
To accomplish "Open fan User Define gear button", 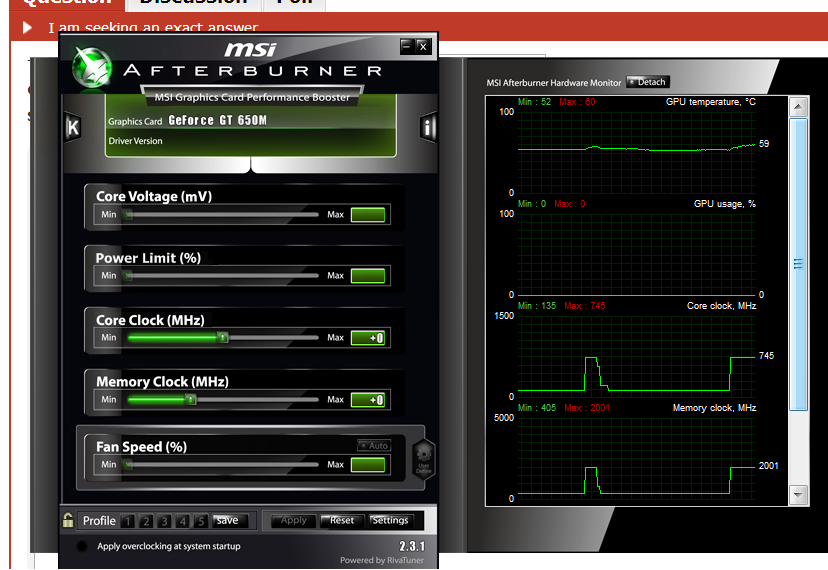I will pos(424,459).
